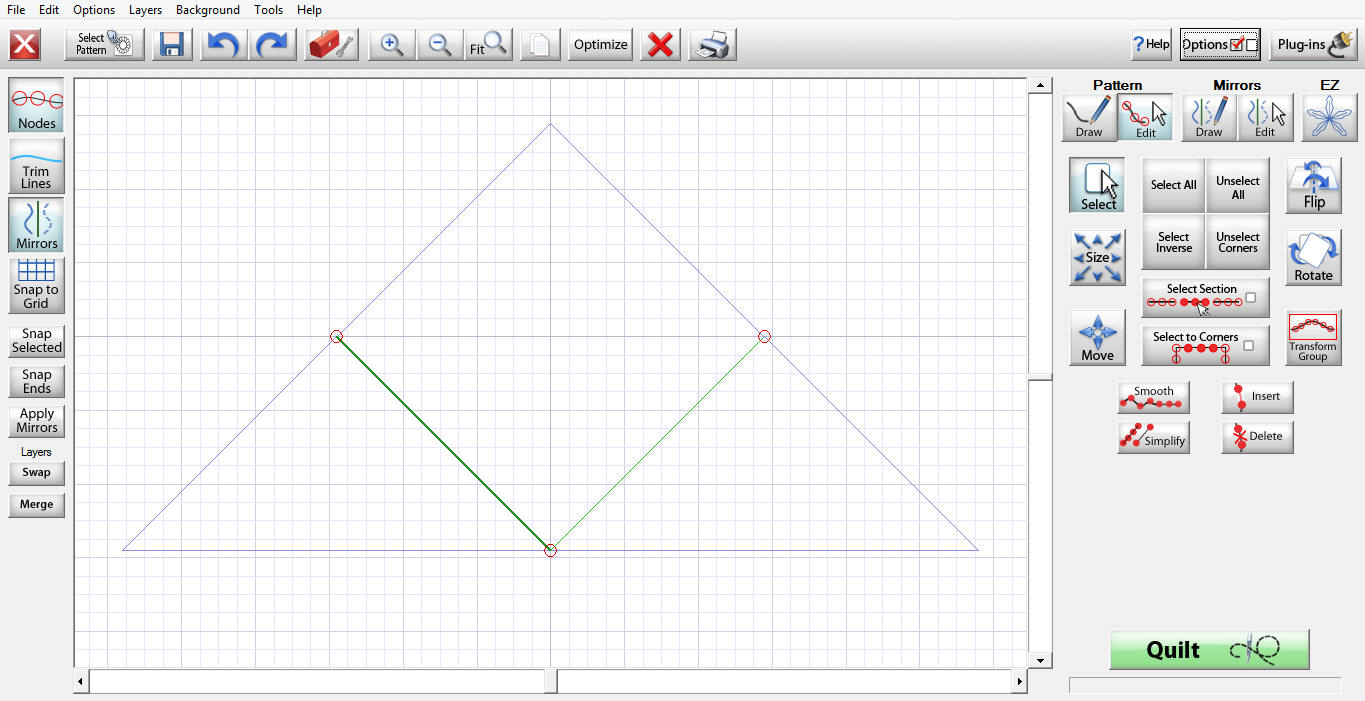Image resolution: width=1365 pixels, height=701 pixels.
Task: Open the Options menu
Action: point(94,9)
